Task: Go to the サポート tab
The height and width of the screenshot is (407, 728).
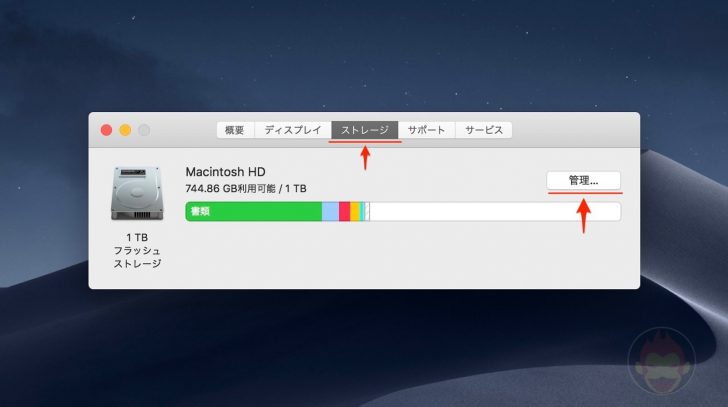Action: 426,130
